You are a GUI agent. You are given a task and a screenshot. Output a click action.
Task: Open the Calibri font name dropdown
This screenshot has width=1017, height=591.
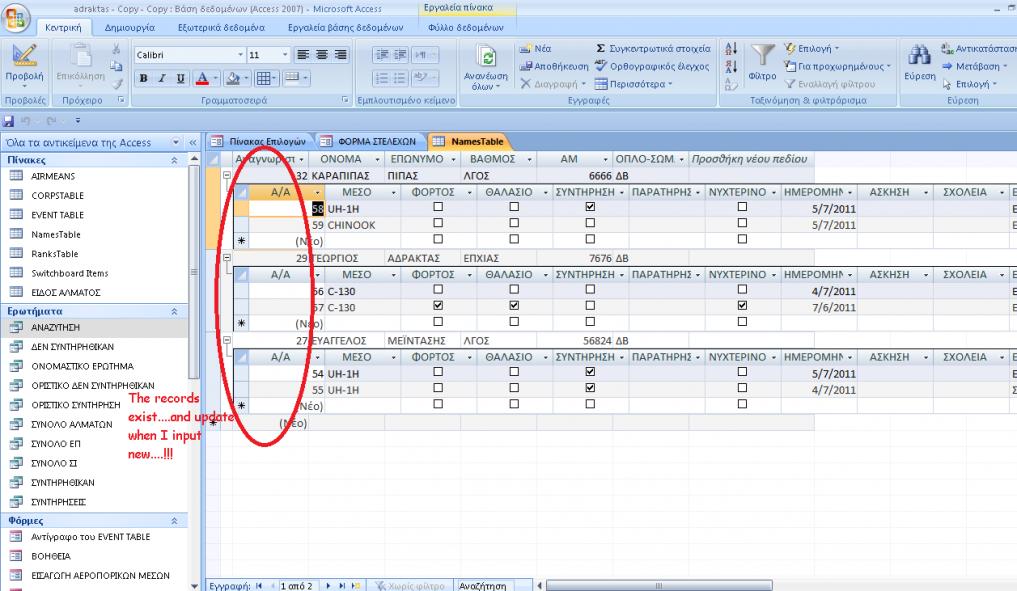[x=240, y=55]
